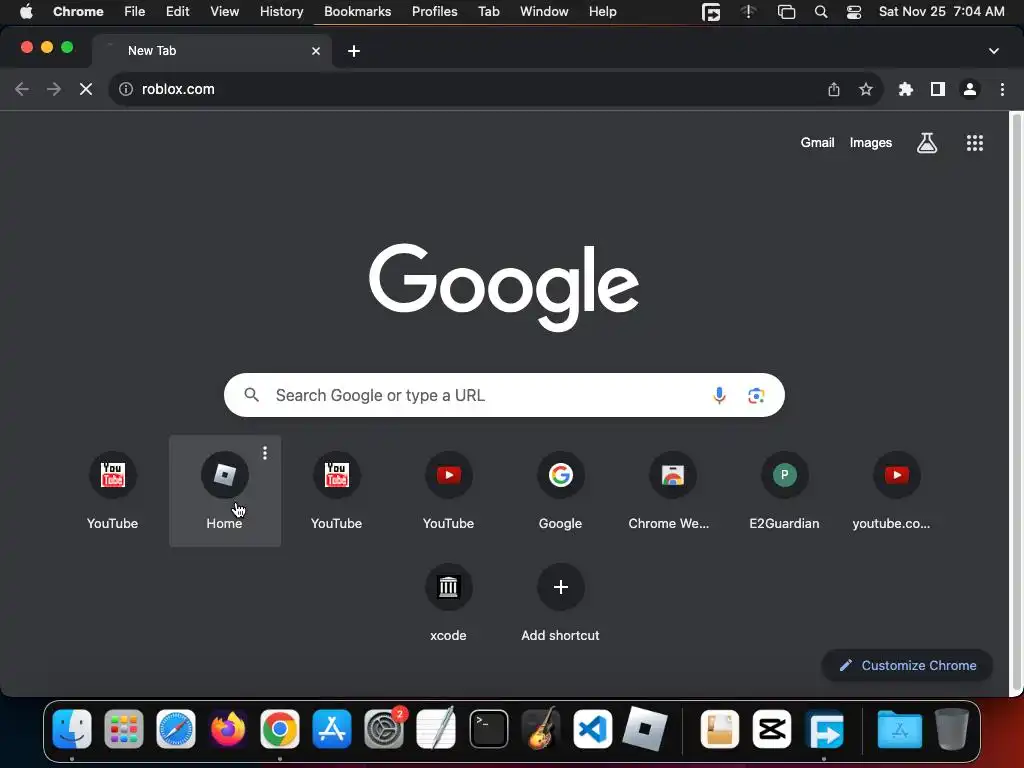Launch Firefox from the dock
The height and width of the screenshot is (768, 1024).
(228, 728)
